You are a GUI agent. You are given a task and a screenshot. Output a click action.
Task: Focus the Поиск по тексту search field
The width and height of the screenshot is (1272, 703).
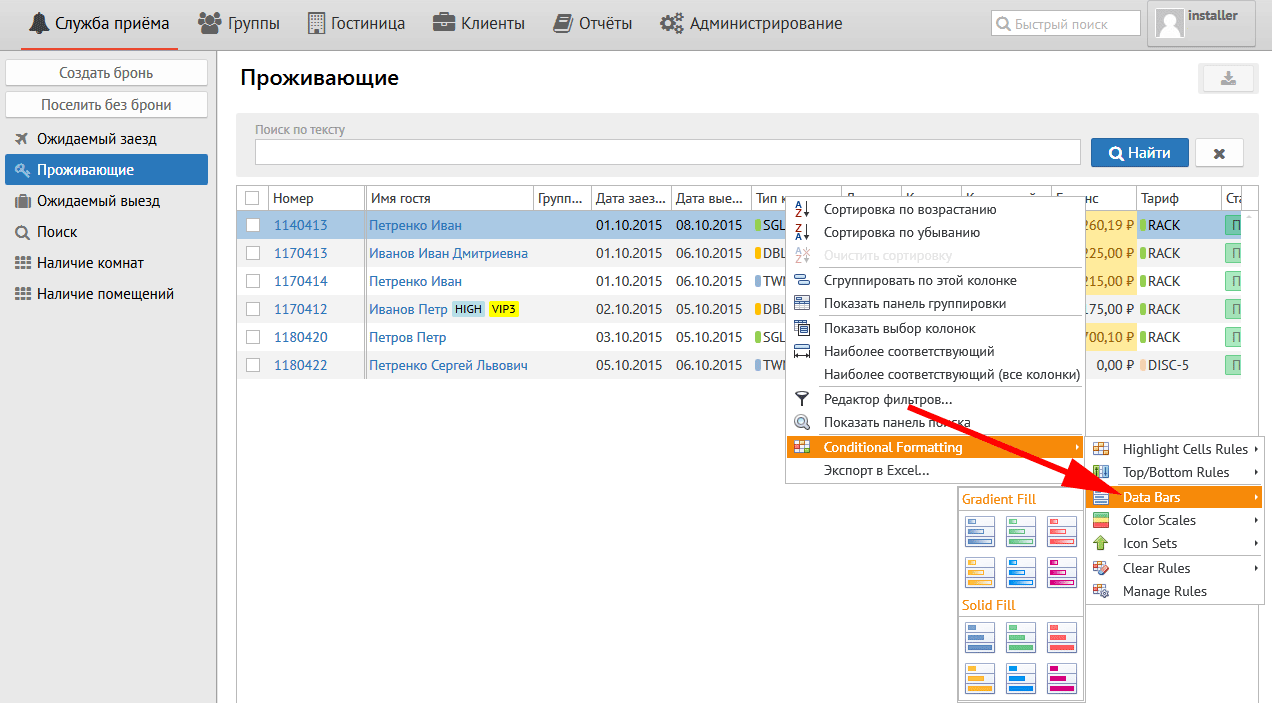pyautogui.click(x=667, y=152)
